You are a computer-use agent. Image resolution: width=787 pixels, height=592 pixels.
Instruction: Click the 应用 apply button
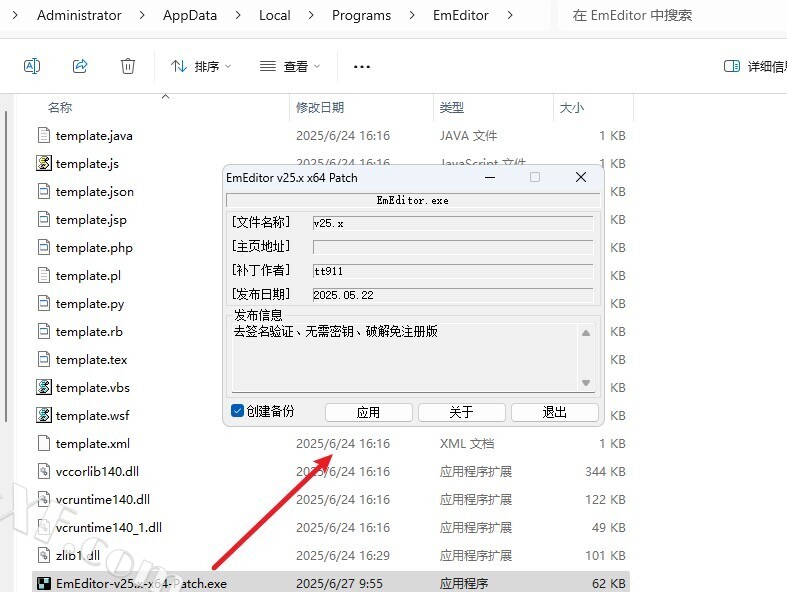point(368,412)
